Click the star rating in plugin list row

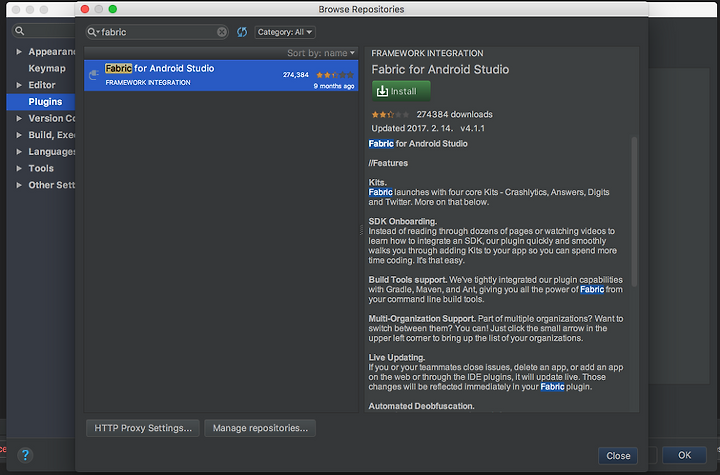click(335, 75)
